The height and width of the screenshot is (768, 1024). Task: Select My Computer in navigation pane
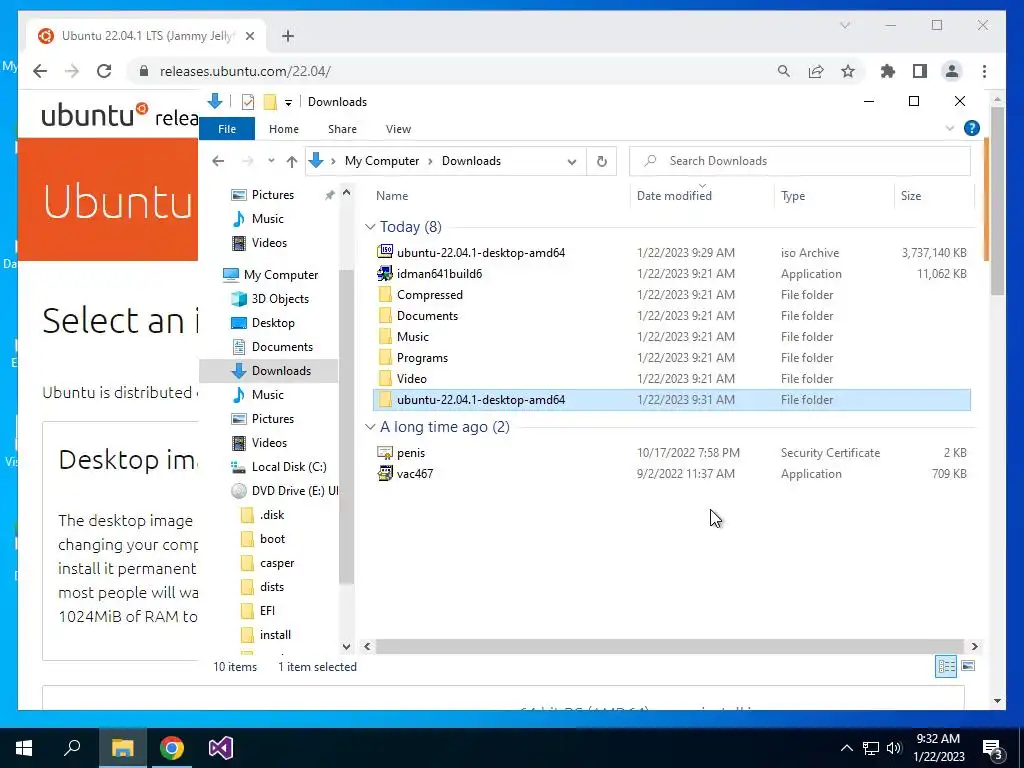269,274
